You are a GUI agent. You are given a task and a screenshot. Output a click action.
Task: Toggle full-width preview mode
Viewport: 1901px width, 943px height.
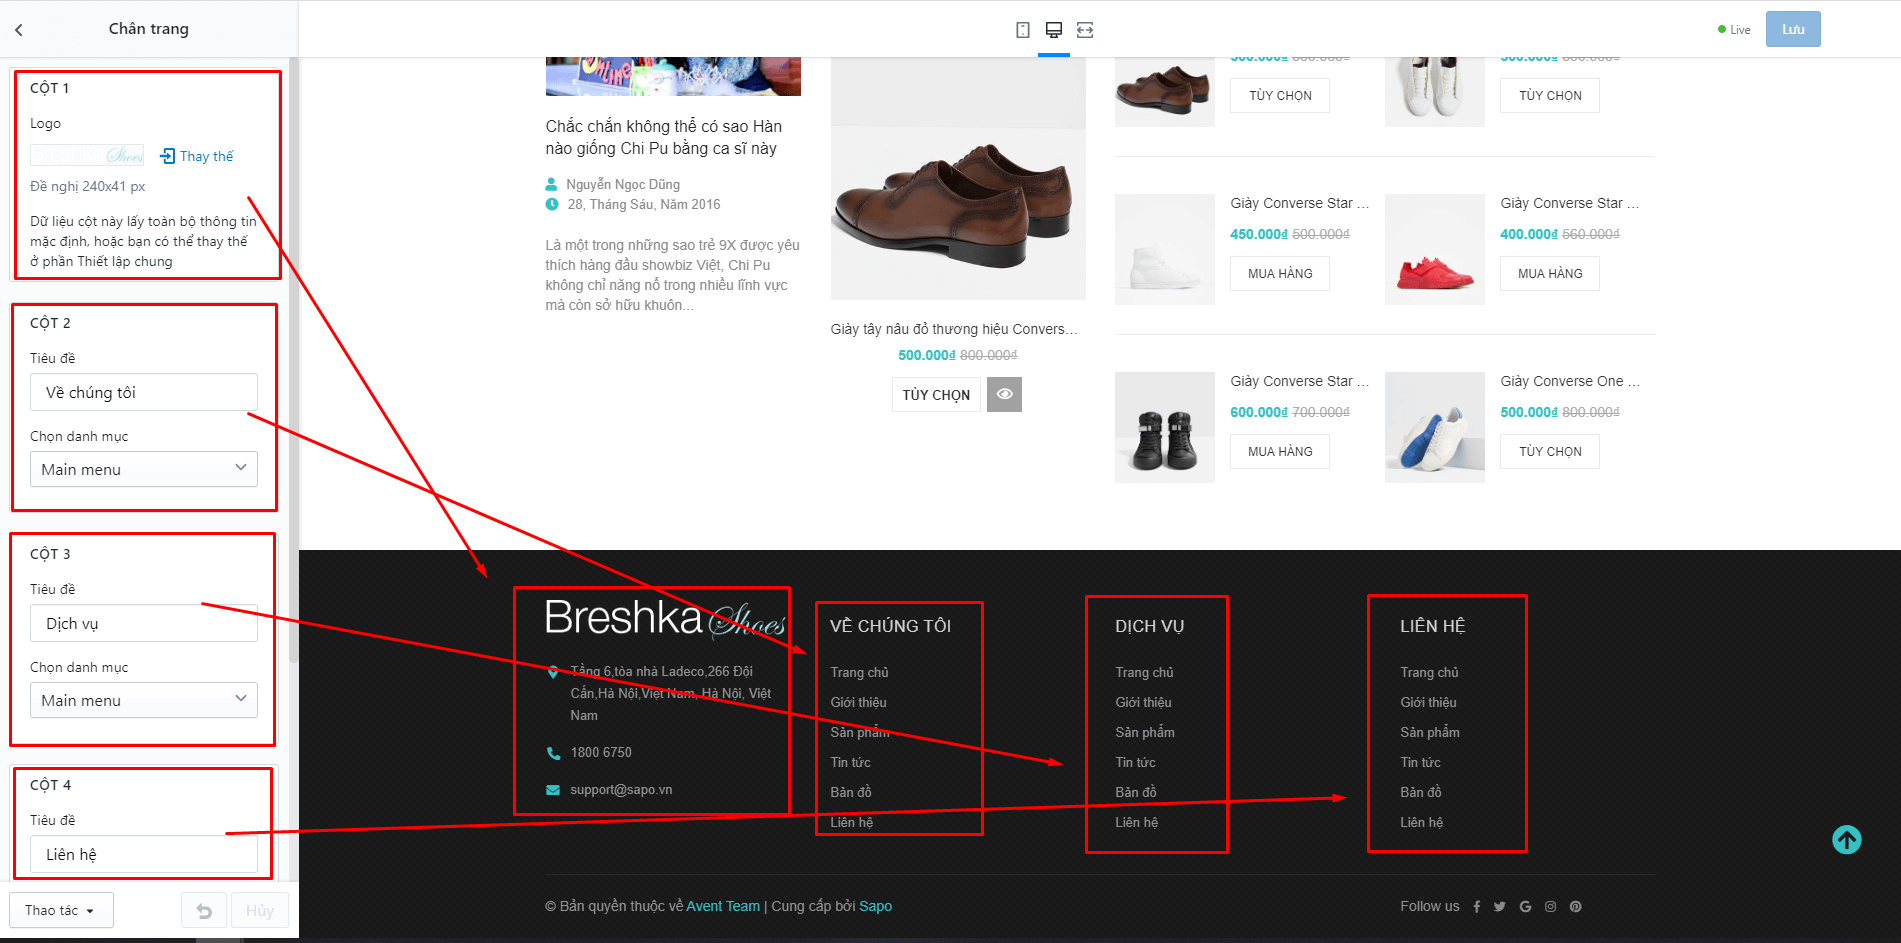(1085, 30)
